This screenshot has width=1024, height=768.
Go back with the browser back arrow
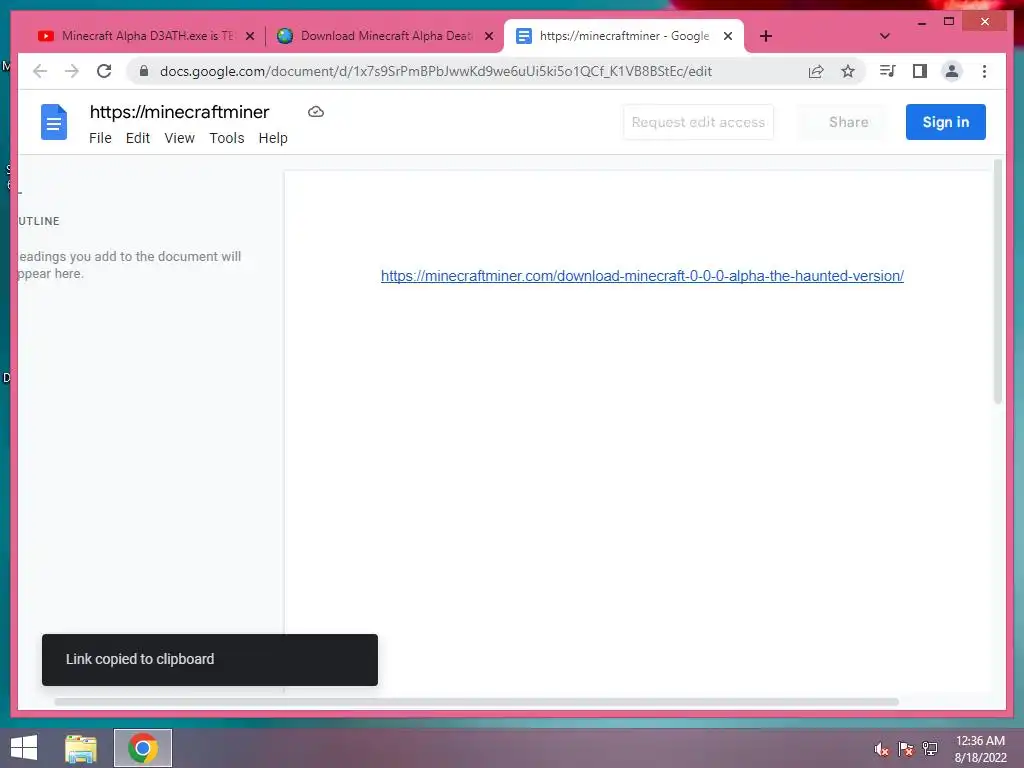[40, 71]
